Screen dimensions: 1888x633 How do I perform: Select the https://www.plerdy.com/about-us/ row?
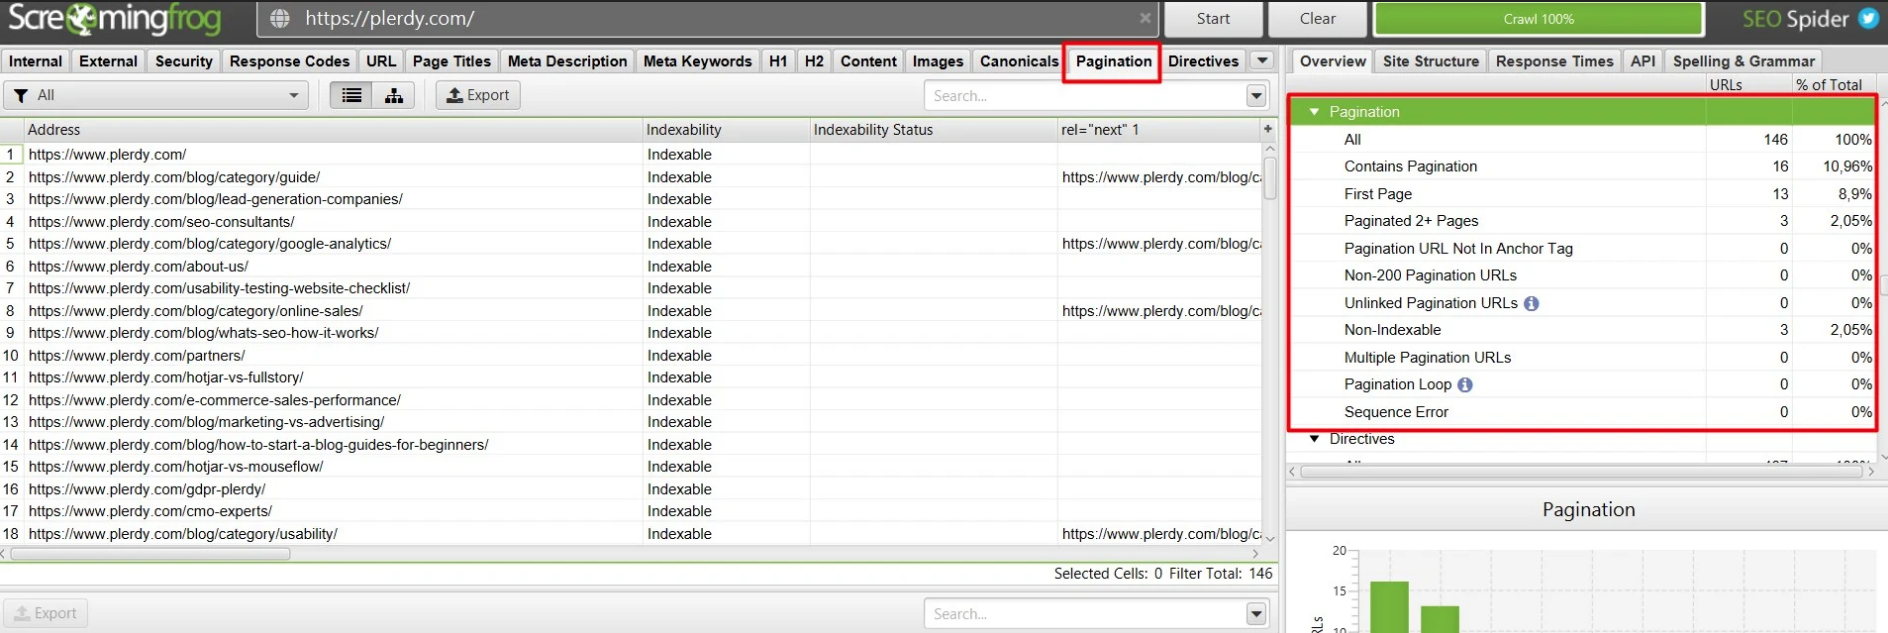click(630, 266)
